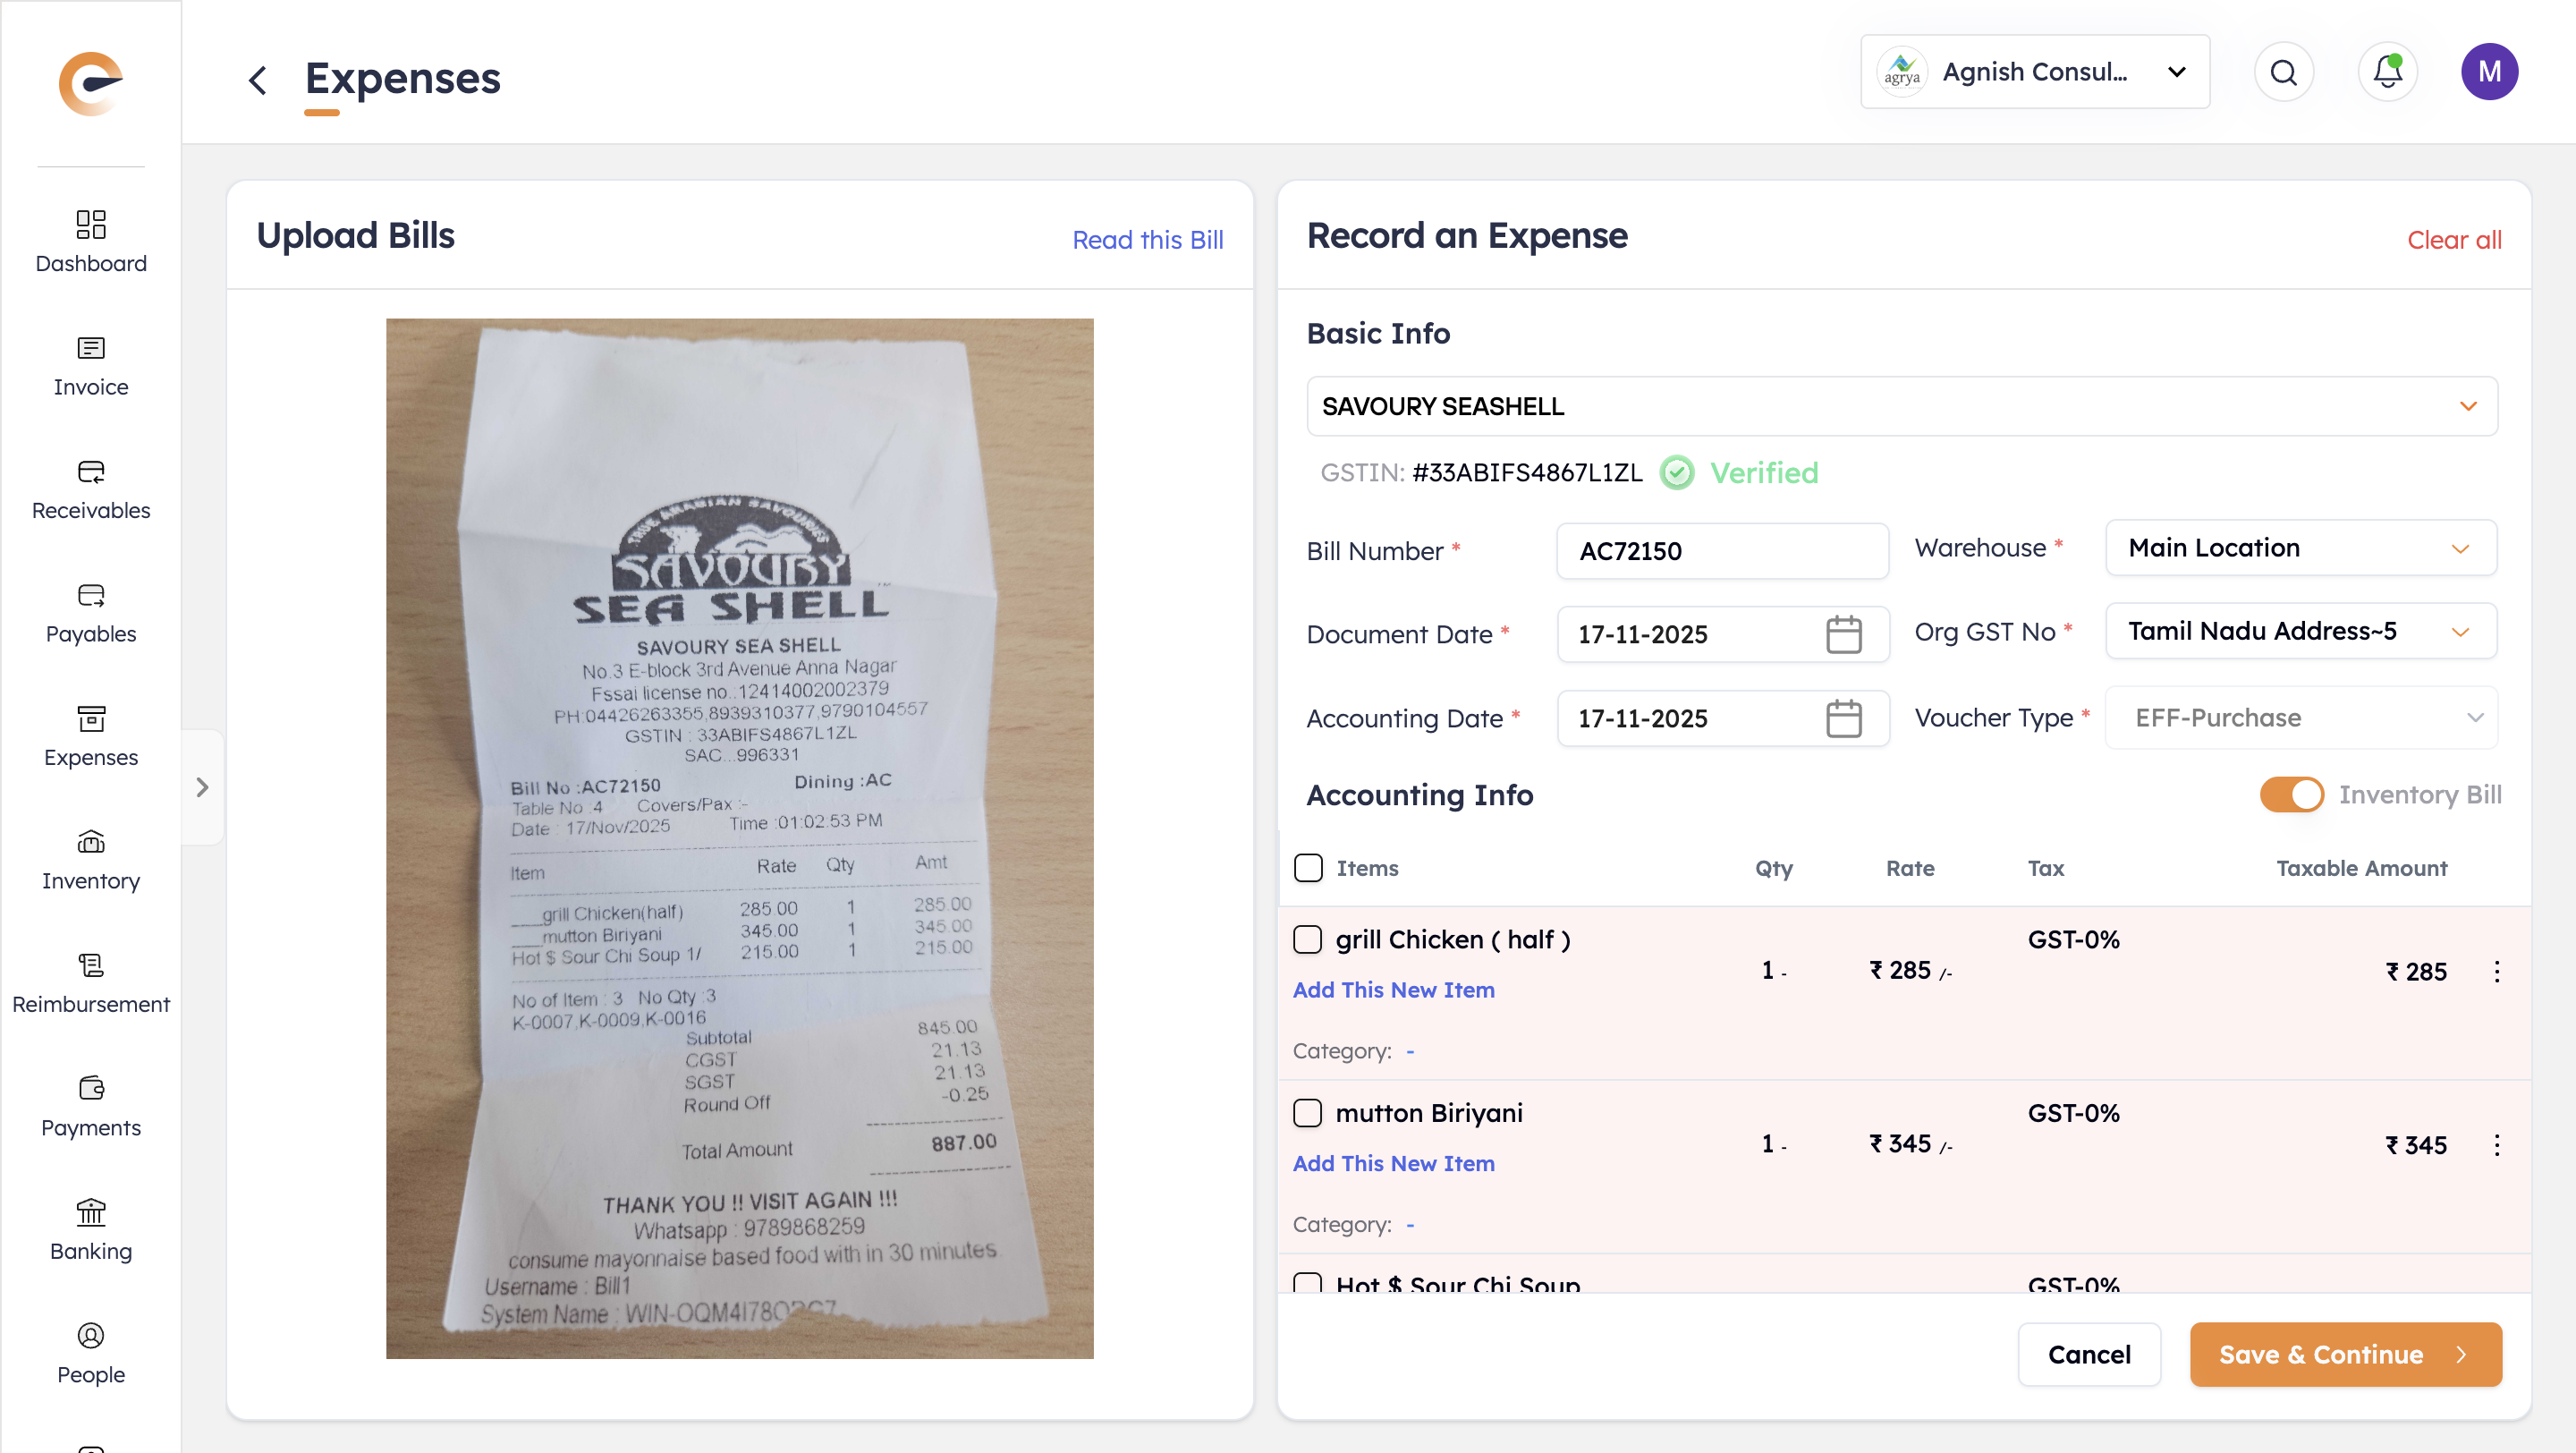Go to Inventory in the sidebar
The height and width of the screenshot is (1453, 2576).
tap(91, 860)
